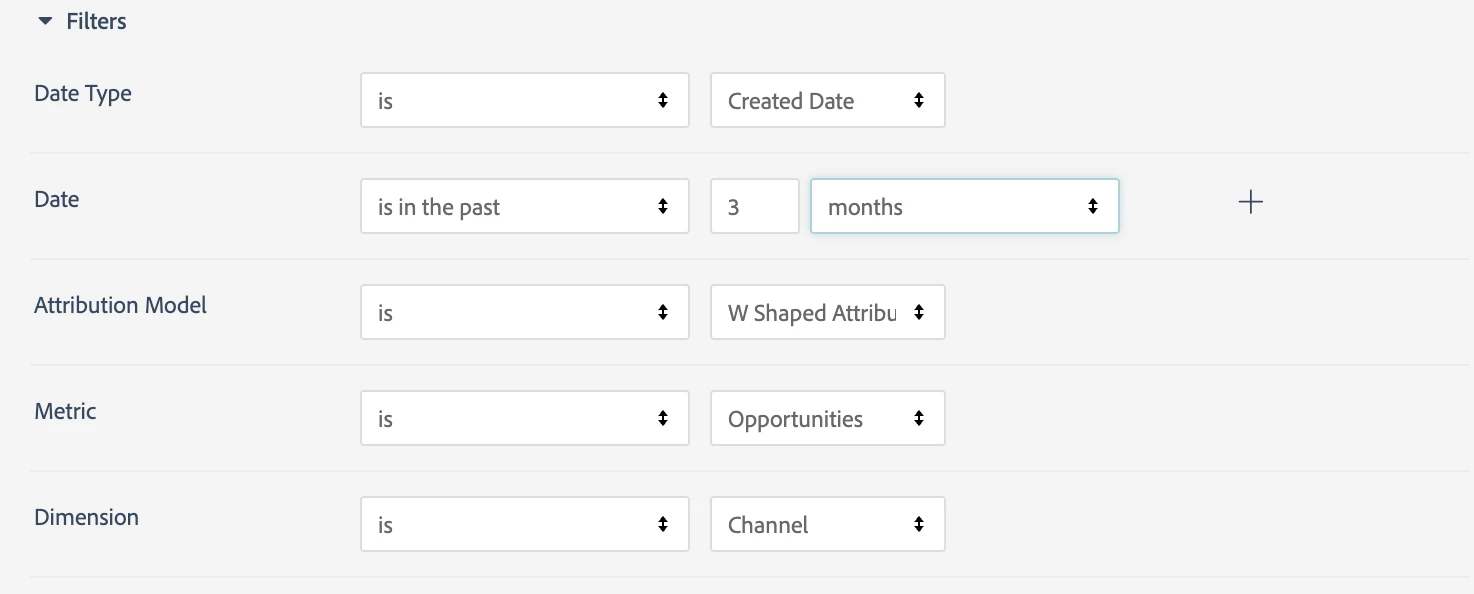Open the Date Type operator dropdown
The height and width of the screenshot is (594, 1474).
524,100
